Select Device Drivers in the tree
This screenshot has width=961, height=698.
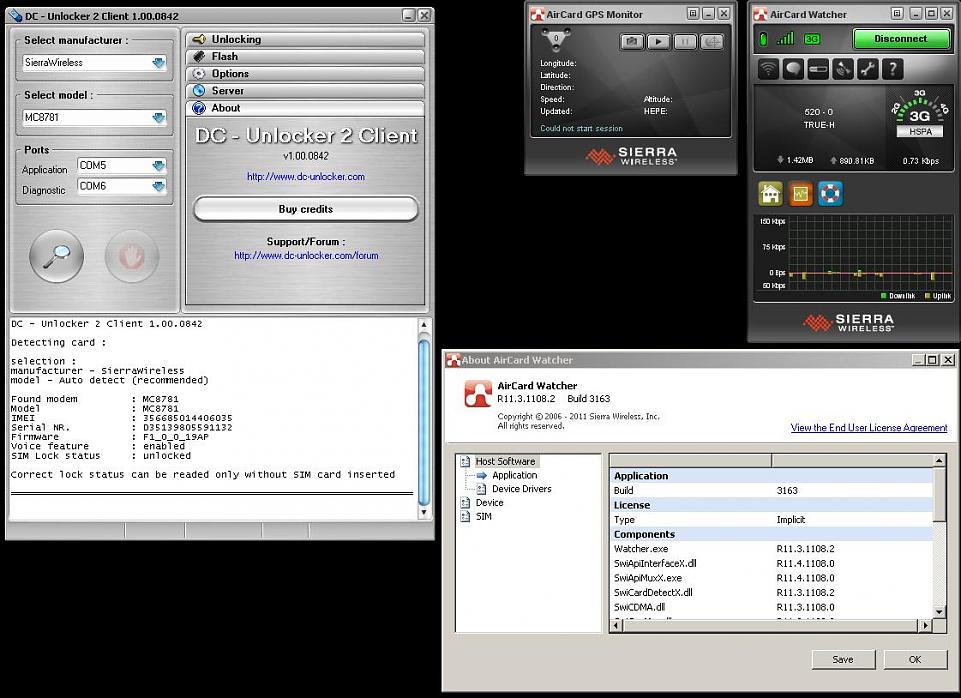click(521, 489)
